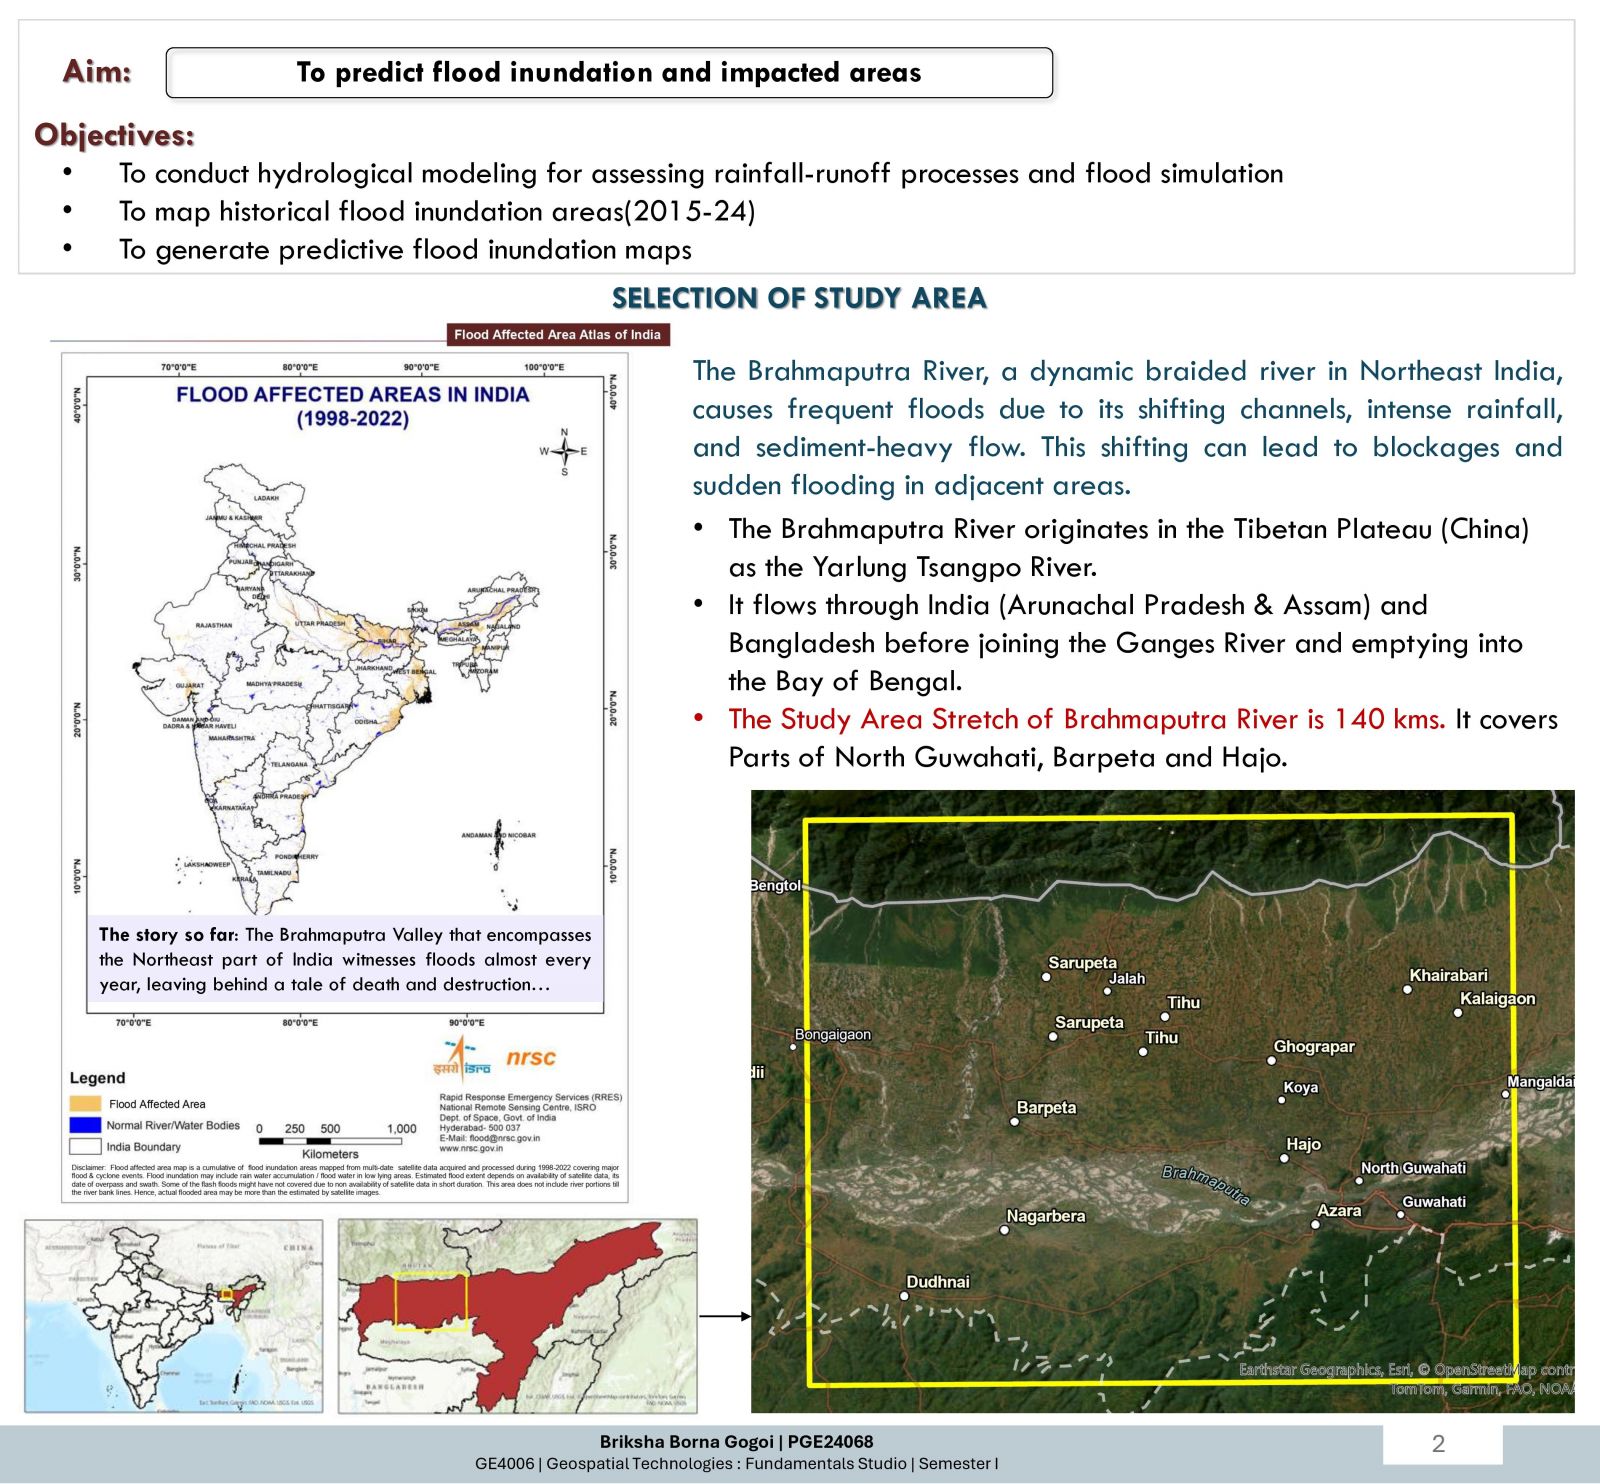Click the nrsc logo
Image resolution: width=1600 pixels, height=1484 pixels.
click(530, 1057)
